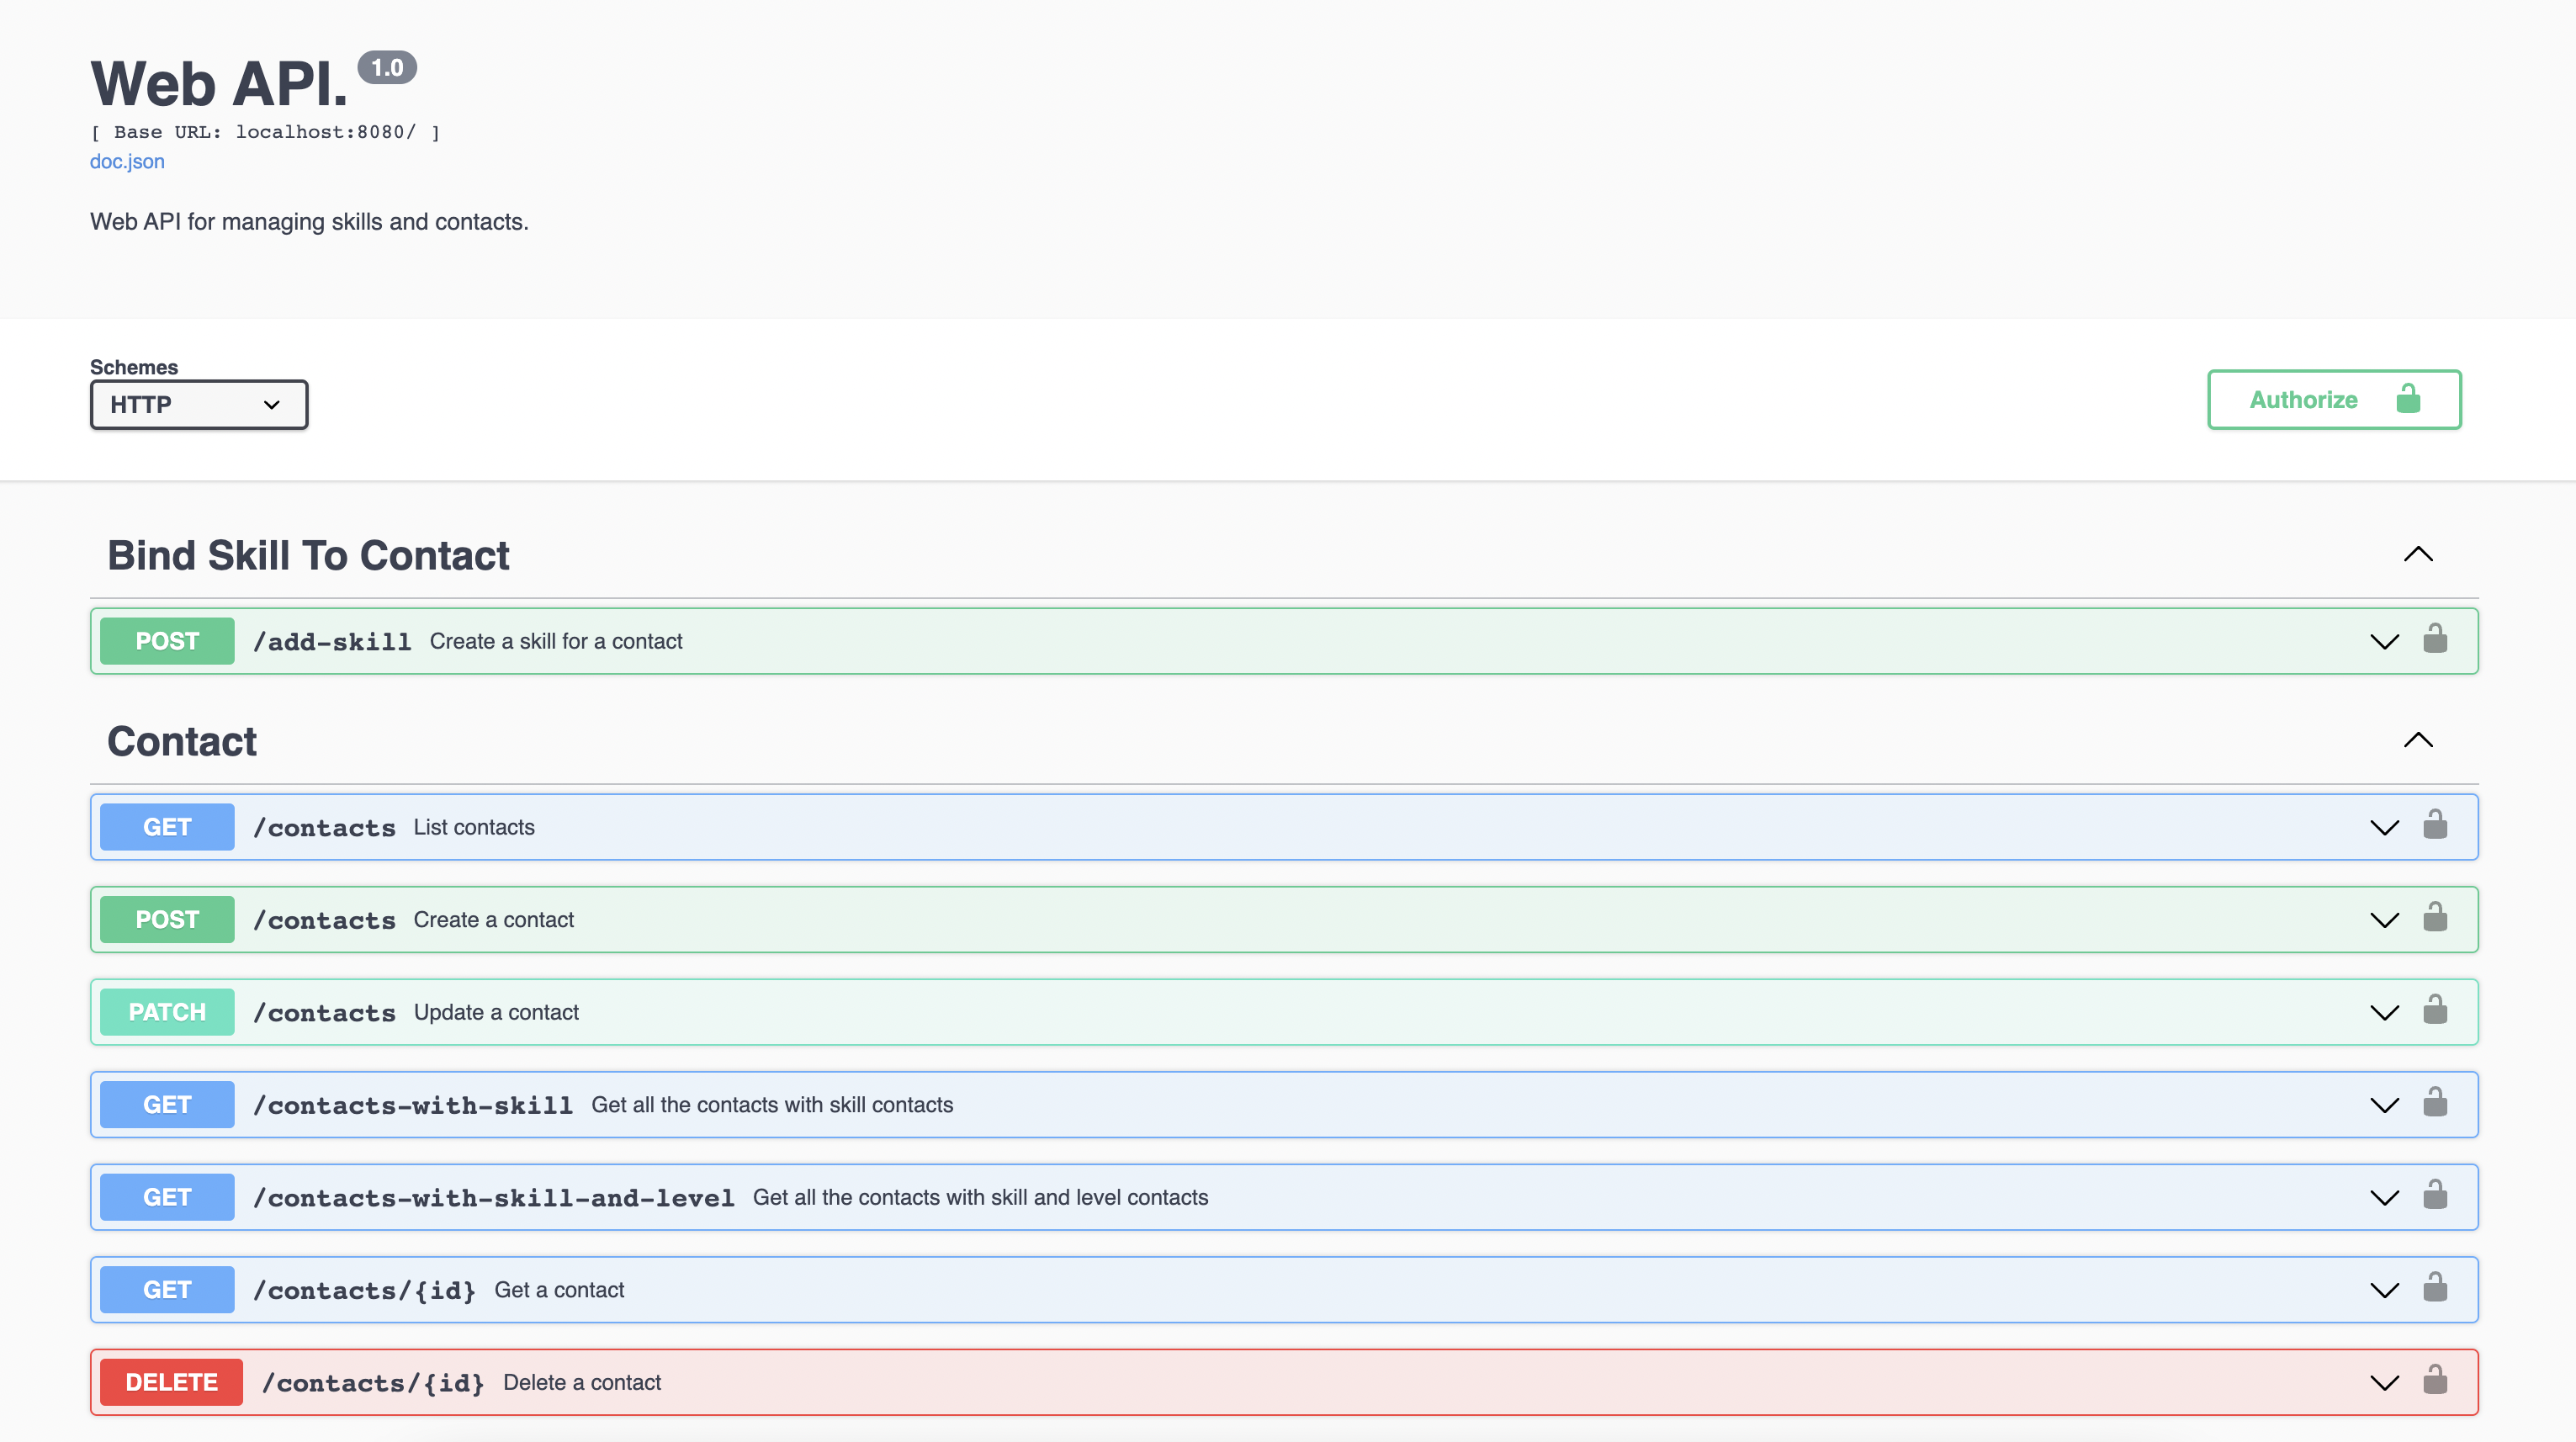Click the Bind Skill To Contact heading

308,556
